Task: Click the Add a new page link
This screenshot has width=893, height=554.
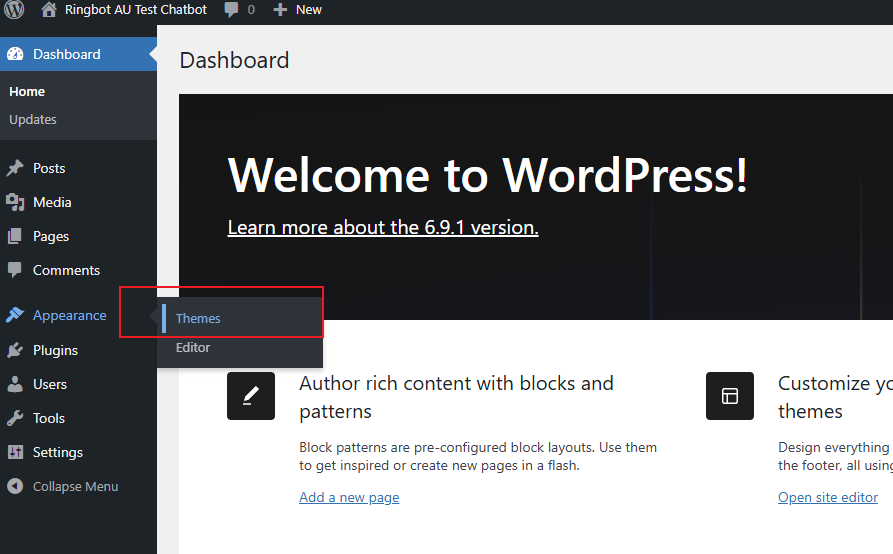Action: coord(349,497)
